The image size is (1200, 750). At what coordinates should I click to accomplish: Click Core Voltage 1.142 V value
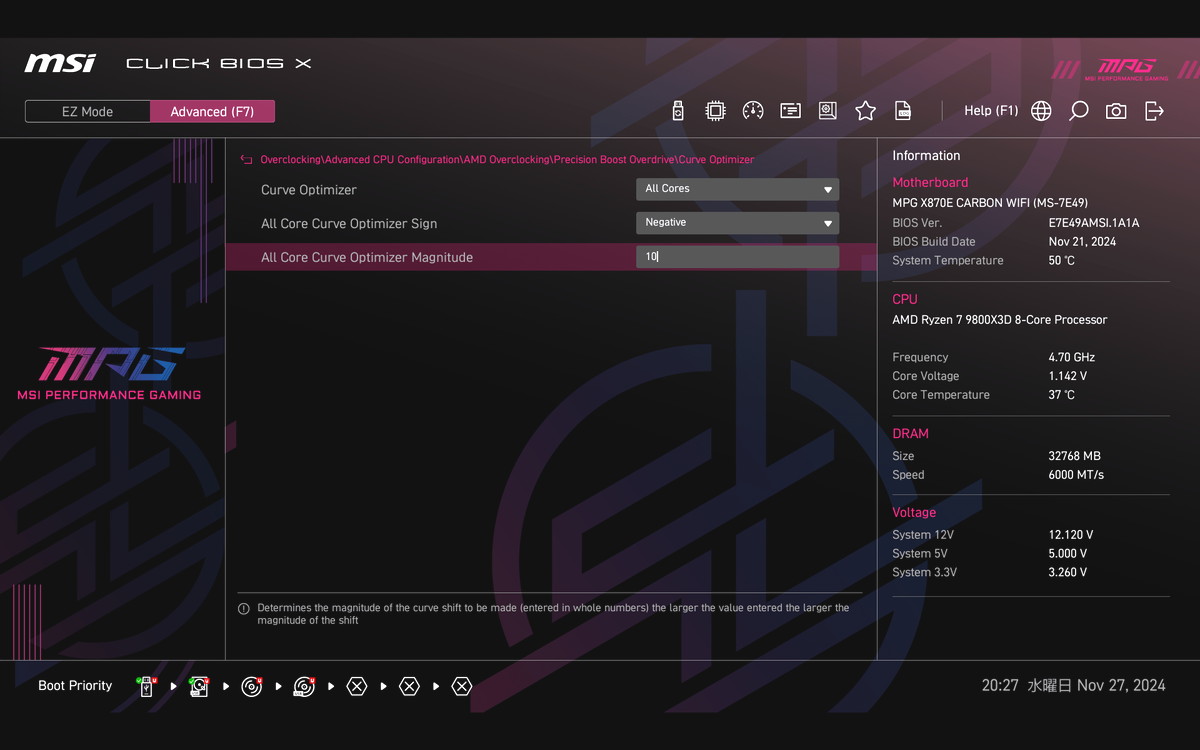(1068, 376)
